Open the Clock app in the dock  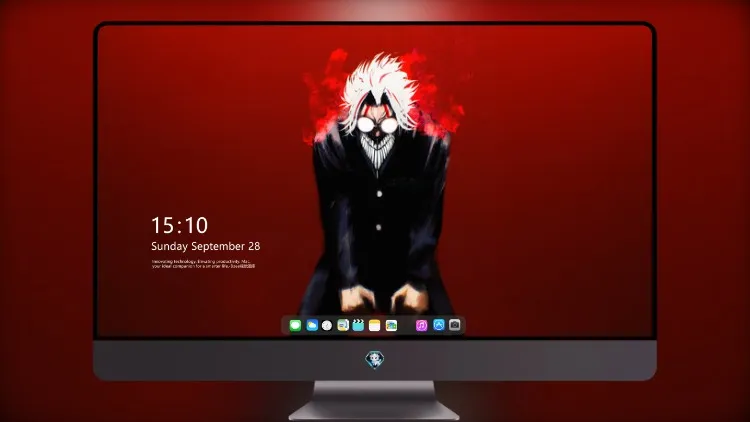(x=327, y=325)
